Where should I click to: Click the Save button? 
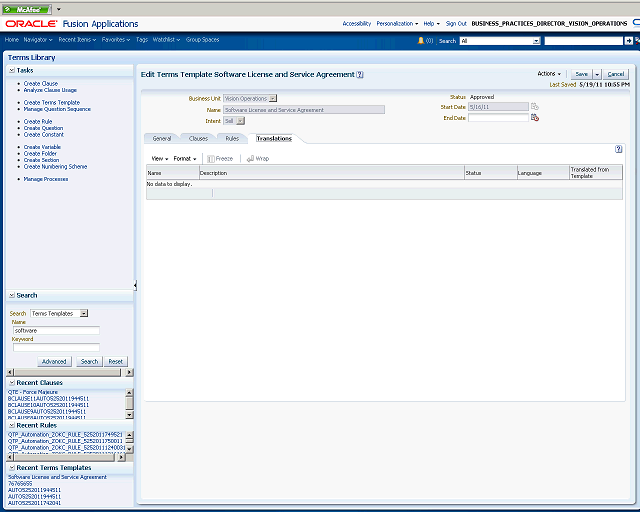coord(582,74)
